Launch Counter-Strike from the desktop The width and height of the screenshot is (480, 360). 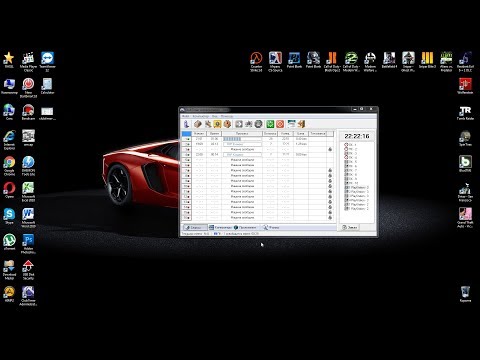256,62
